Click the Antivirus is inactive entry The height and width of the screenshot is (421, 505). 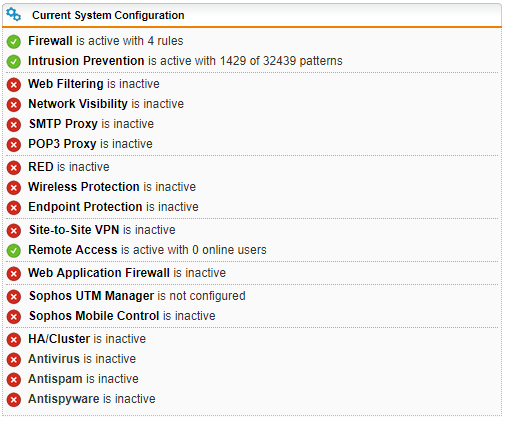tap(82, 359)
